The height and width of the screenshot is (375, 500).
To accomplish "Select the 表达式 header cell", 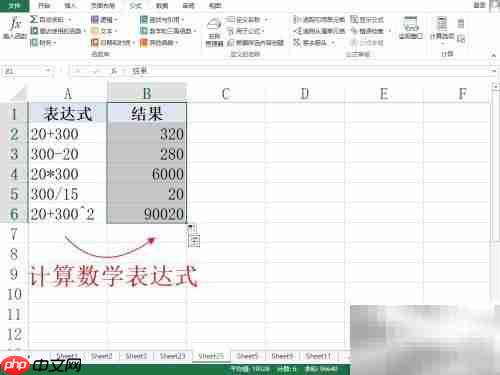I will tap(68, 113).
